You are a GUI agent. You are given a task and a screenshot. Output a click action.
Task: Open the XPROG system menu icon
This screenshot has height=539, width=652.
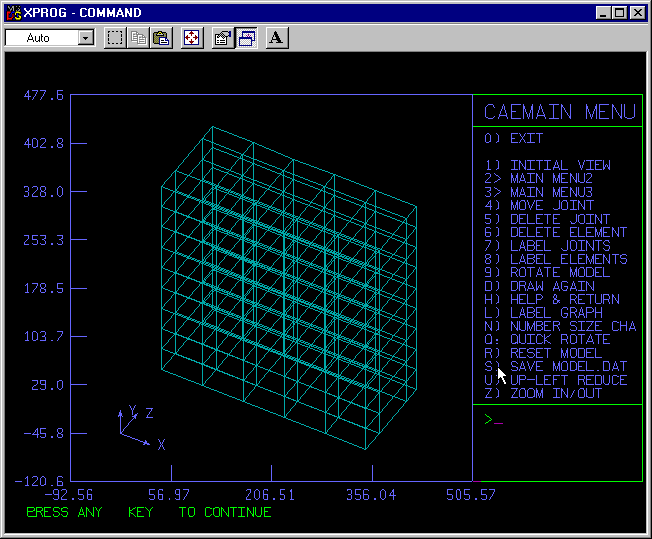pos(13,13)
